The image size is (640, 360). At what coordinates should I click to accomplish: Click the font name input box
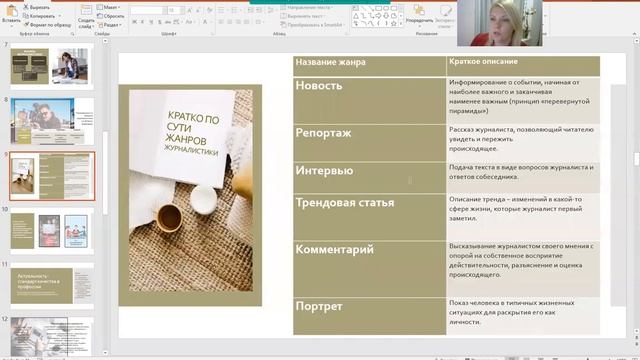pyautogui.click(x=147, y=10)
